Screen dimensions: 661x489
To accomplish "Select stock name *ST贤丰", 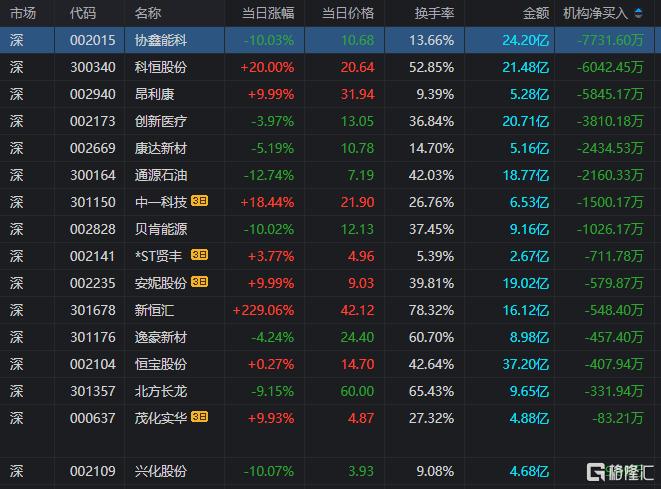I will [159, 256].
